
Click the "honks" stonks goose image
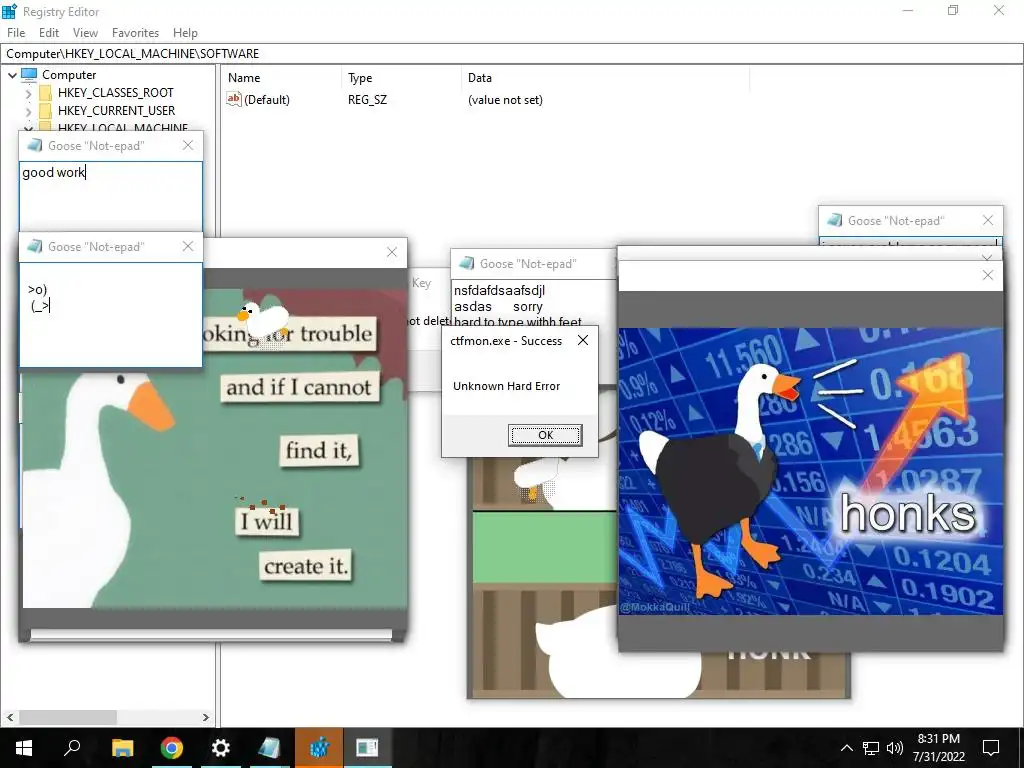810,471
